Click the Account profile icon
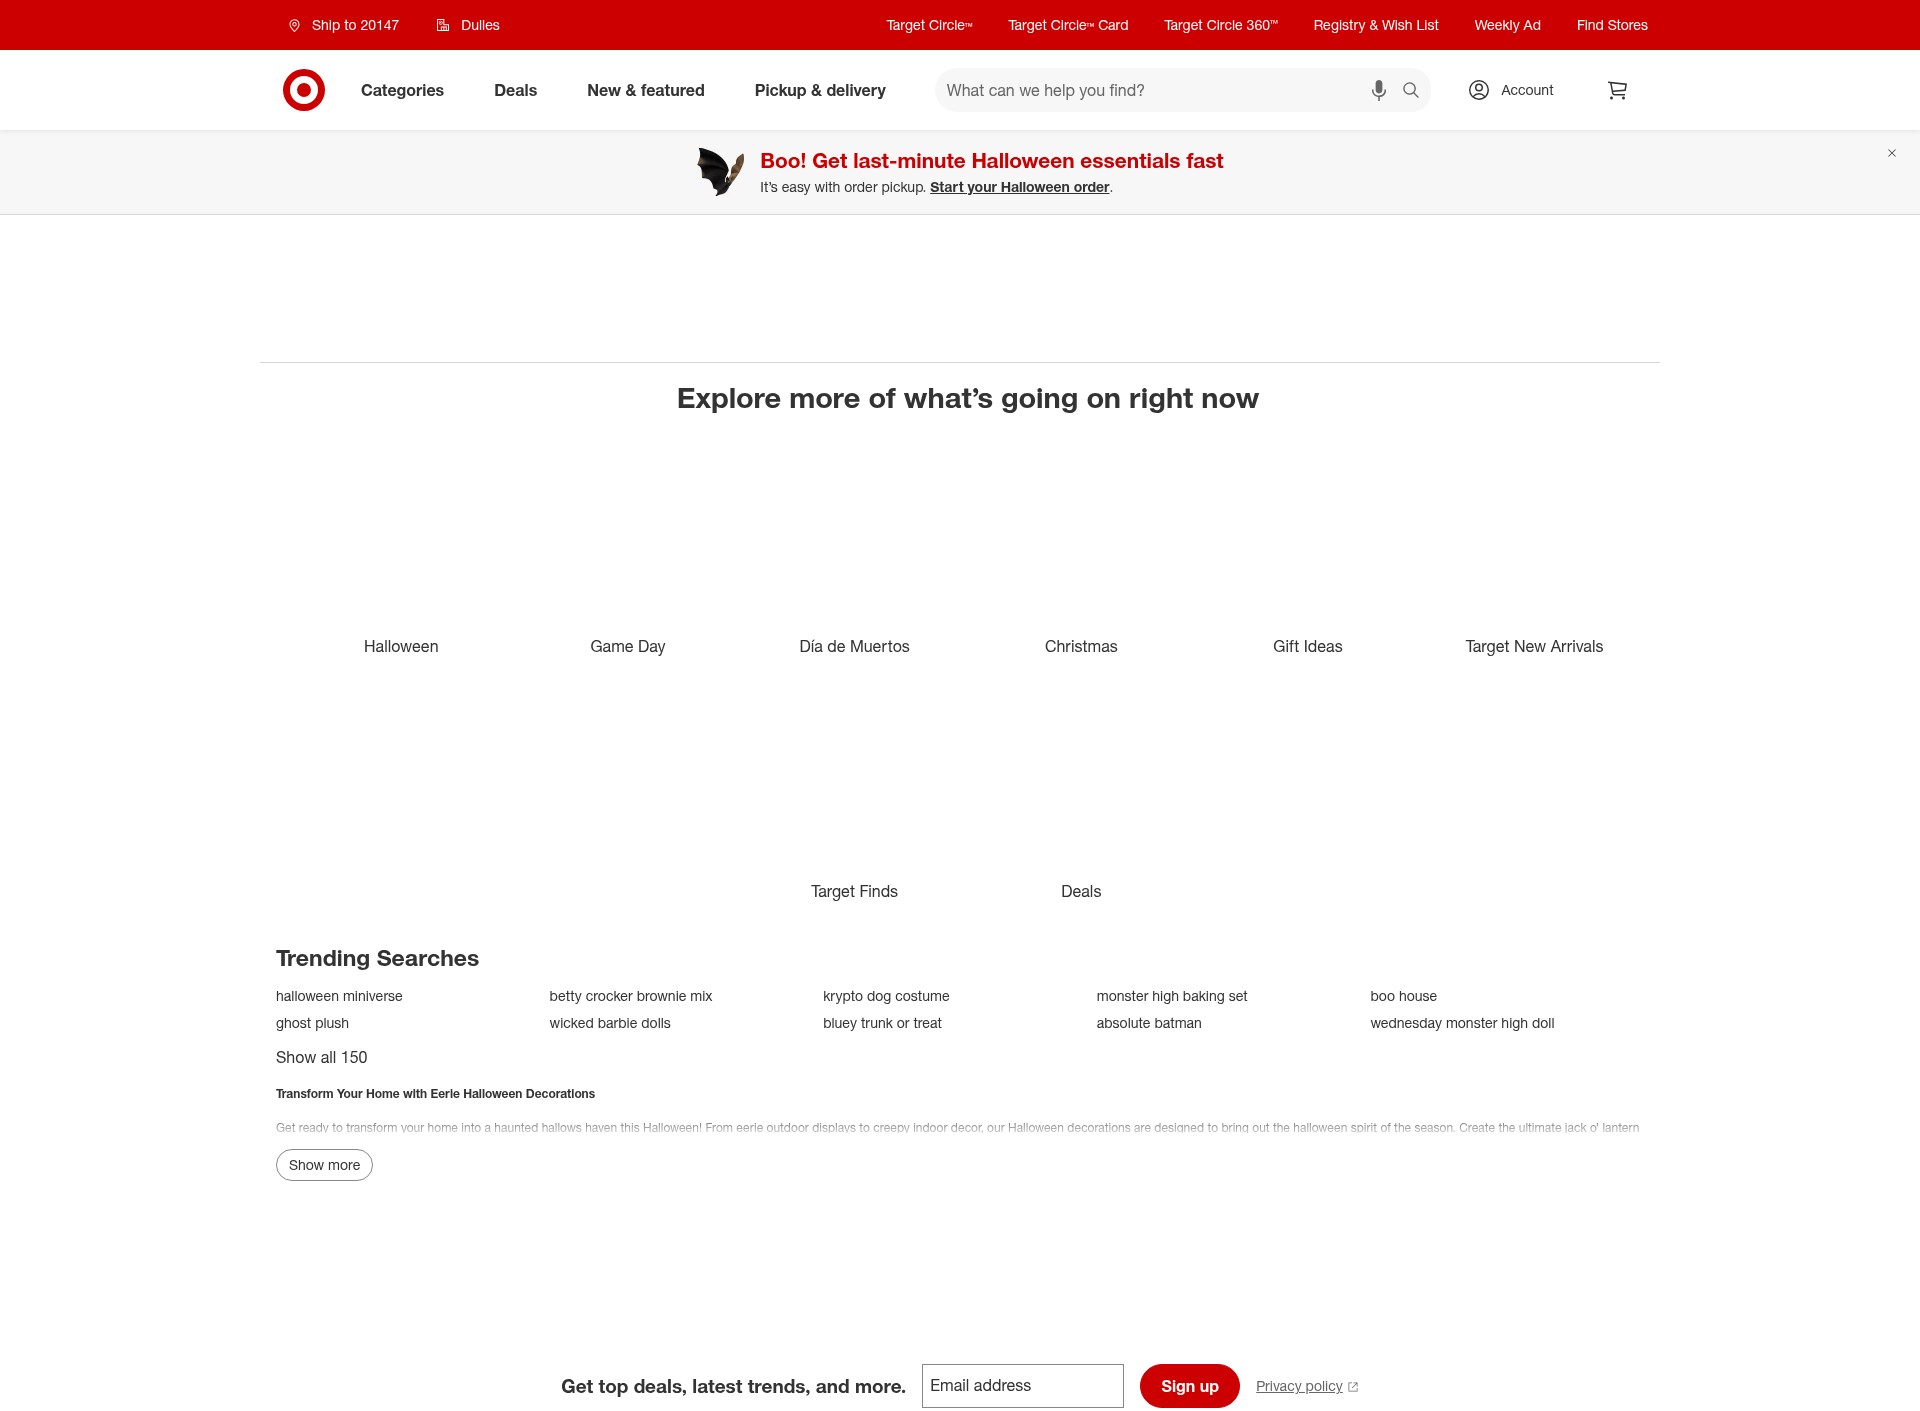This screenshot has width=1920, height=1411. (x=1479, y=90)
